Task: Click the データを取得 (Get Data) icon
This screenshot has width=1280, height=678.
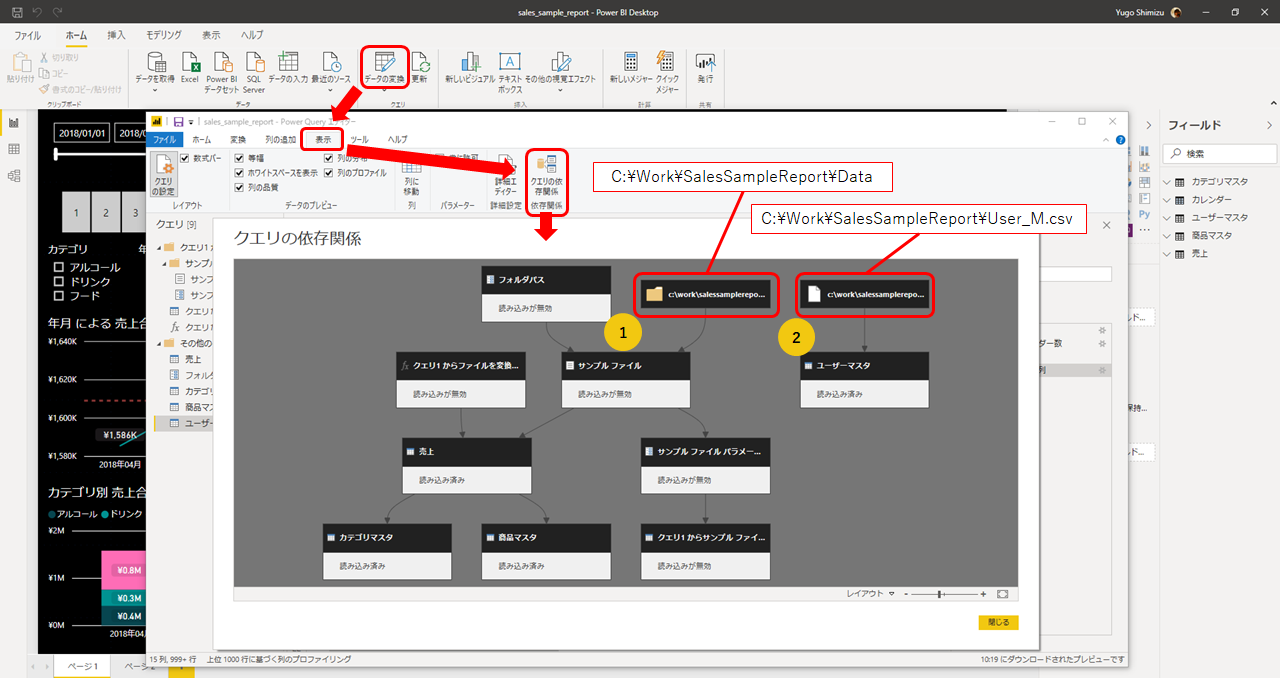Action: (x=155, y=64)
